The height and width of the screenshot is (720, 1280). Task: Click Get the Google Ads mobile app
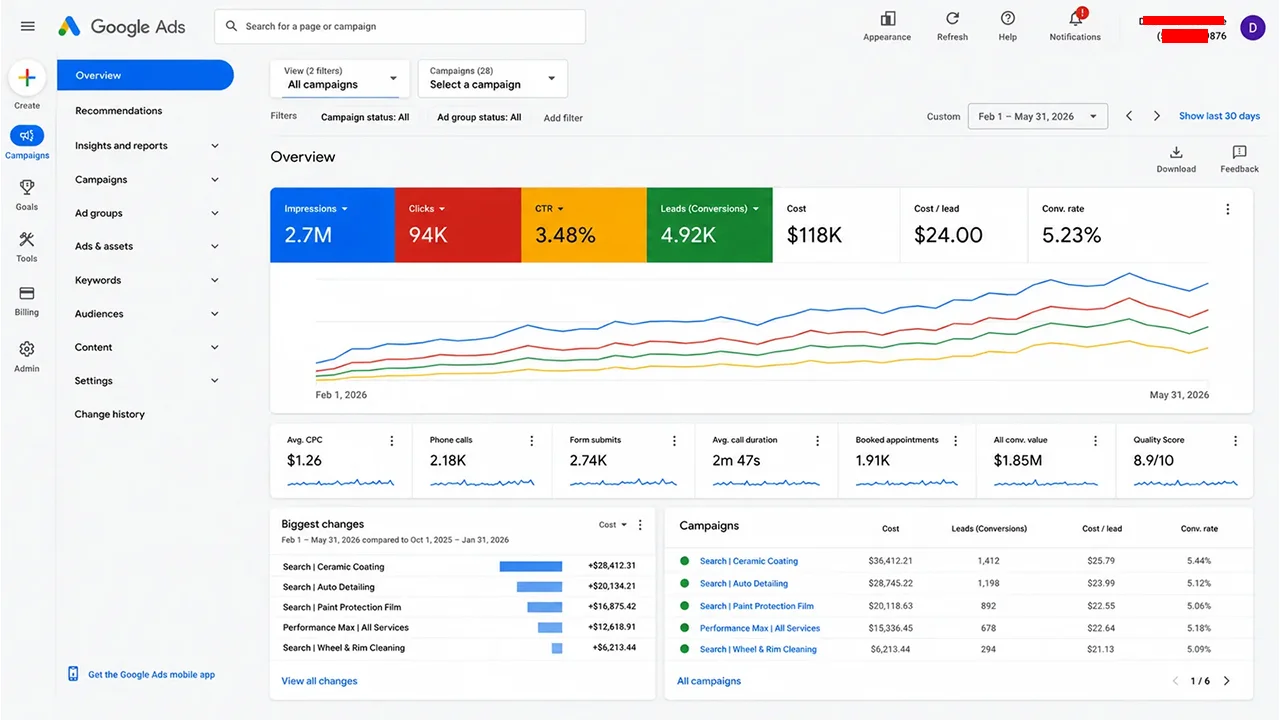[x=151, y=675]
